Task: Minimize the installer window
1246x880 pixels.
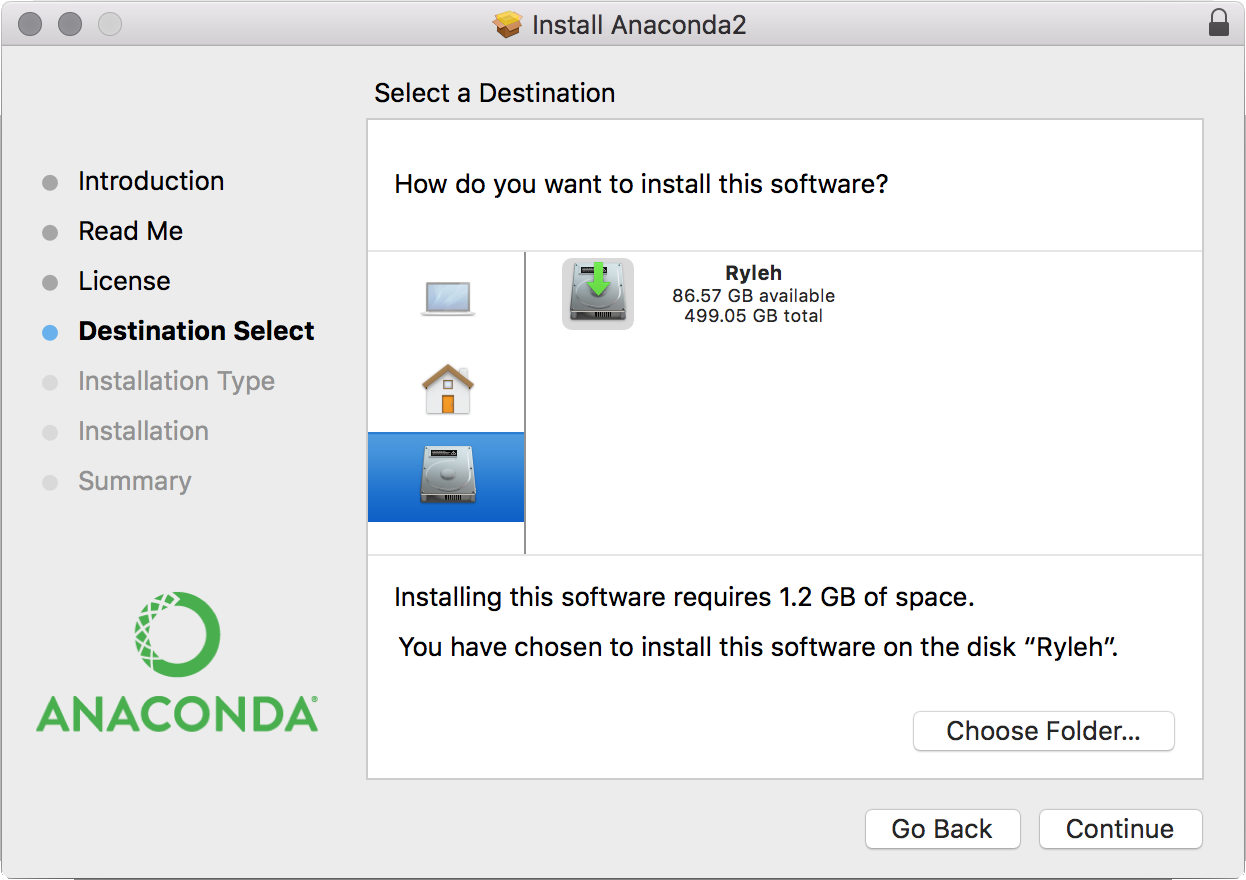Action: [x=69, y=24]
